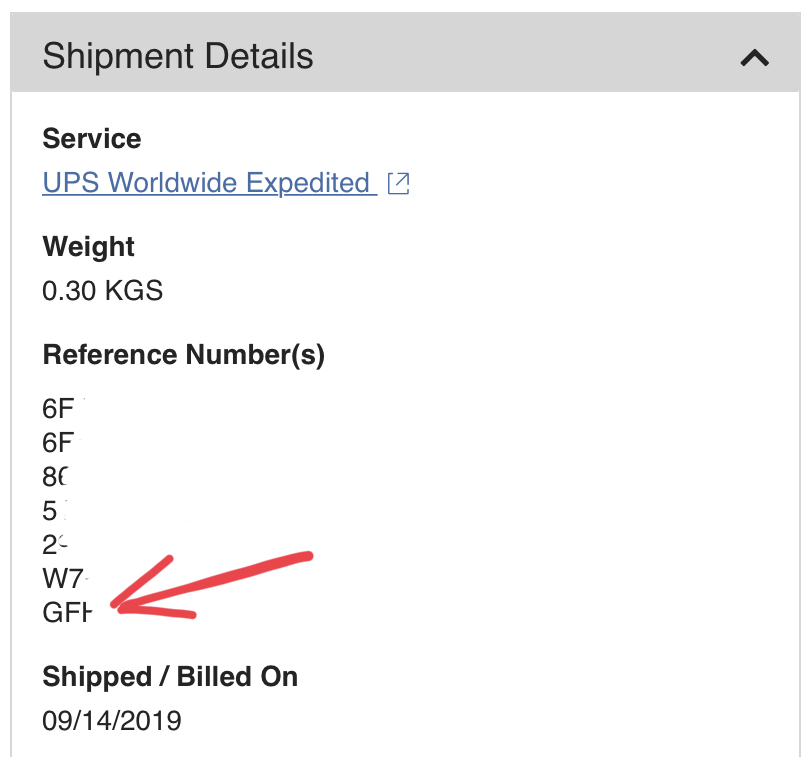Click the KGS unit text
Image resolution: width=809 pixels, height=757 pixels.
pos(134,291)
